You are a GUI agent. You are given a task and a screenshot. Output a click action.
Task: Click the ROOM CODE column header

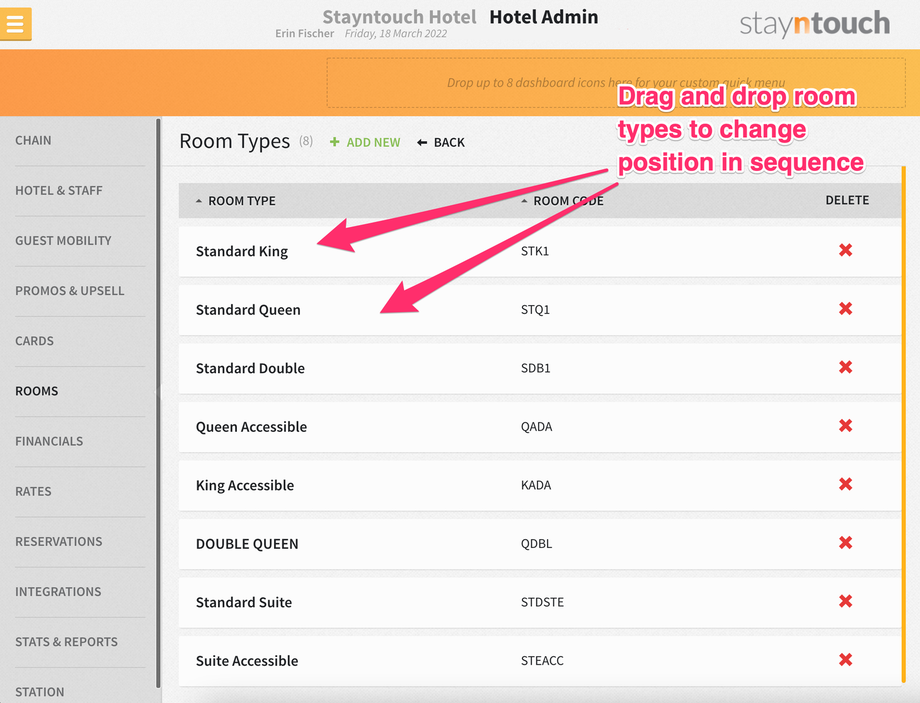pos(568,201)
